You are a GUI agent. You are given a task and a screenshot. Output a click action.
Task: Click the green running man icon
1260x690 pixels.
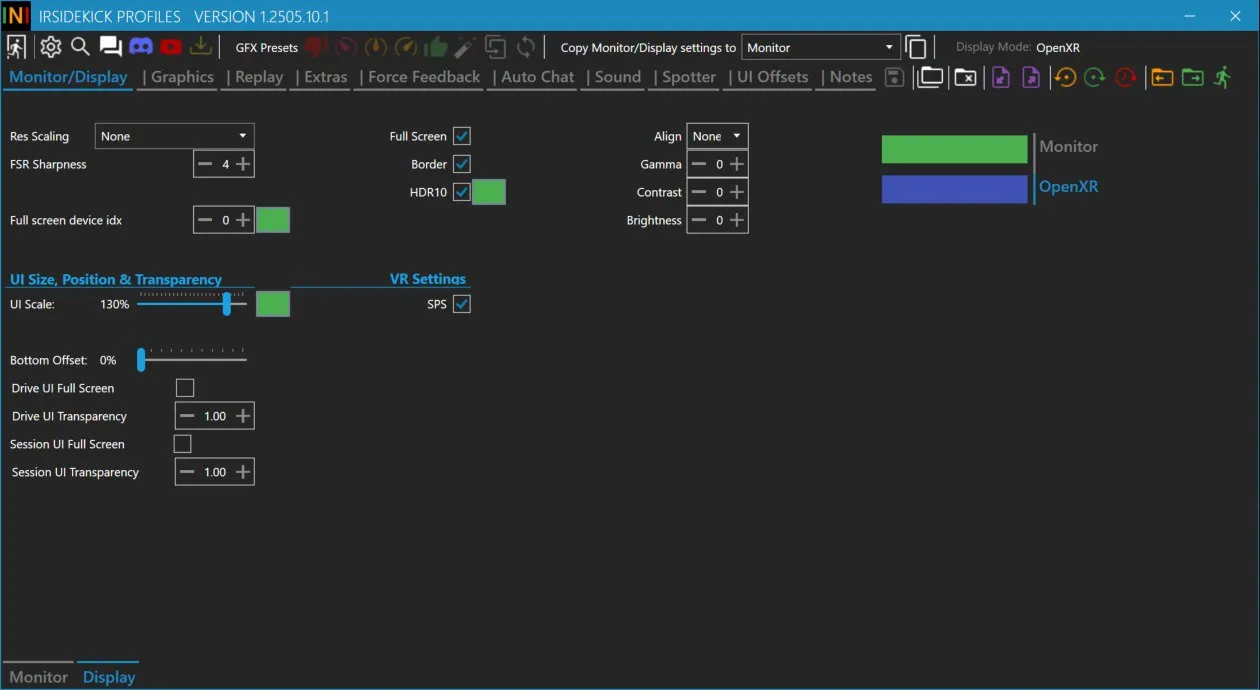pyautogui.click(x=1222, y=77)
